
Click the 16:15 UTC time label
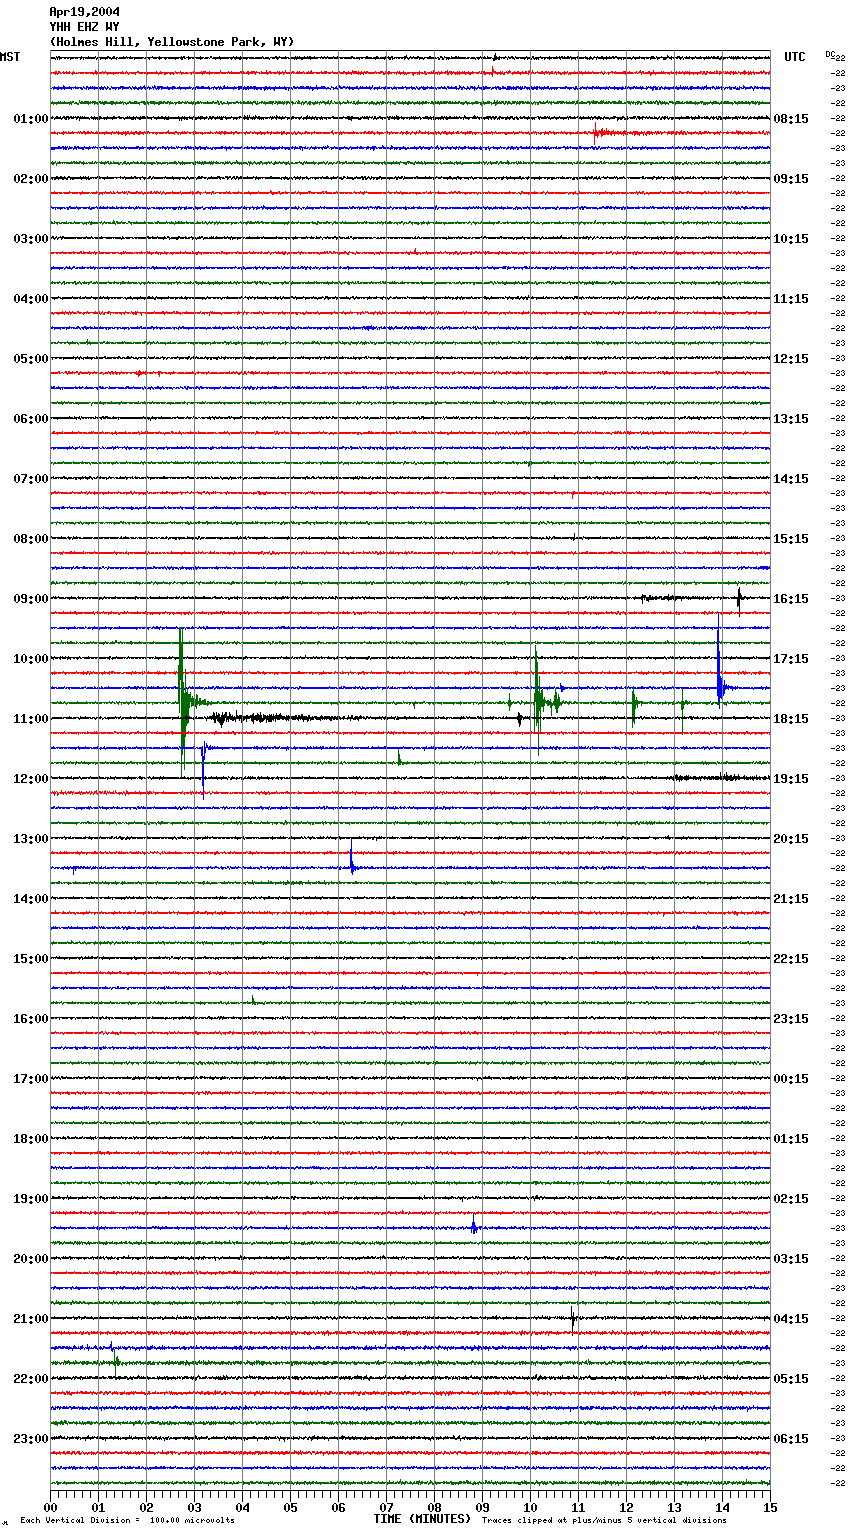pyautogui.click(x=791, y=599)
